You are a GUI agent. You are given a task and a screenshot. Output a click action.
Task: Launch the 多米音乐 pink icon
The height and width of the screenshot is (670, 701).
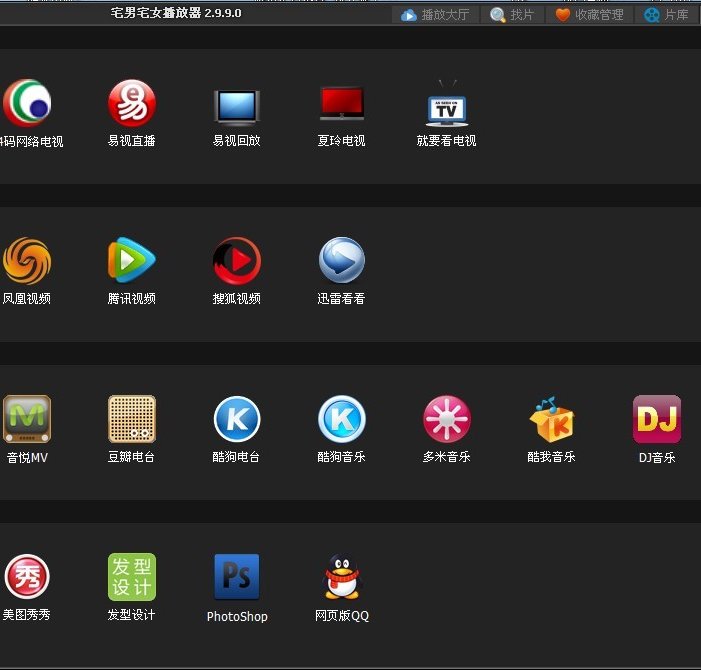(x=447, y=419)
